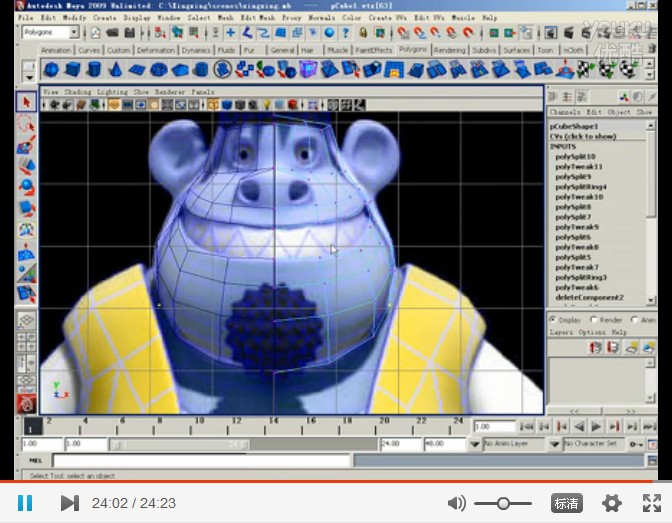The height and width of the screenshot is (523, 672).
Task: Click the Options menu in layer editor
Action: tap(591, 332)
